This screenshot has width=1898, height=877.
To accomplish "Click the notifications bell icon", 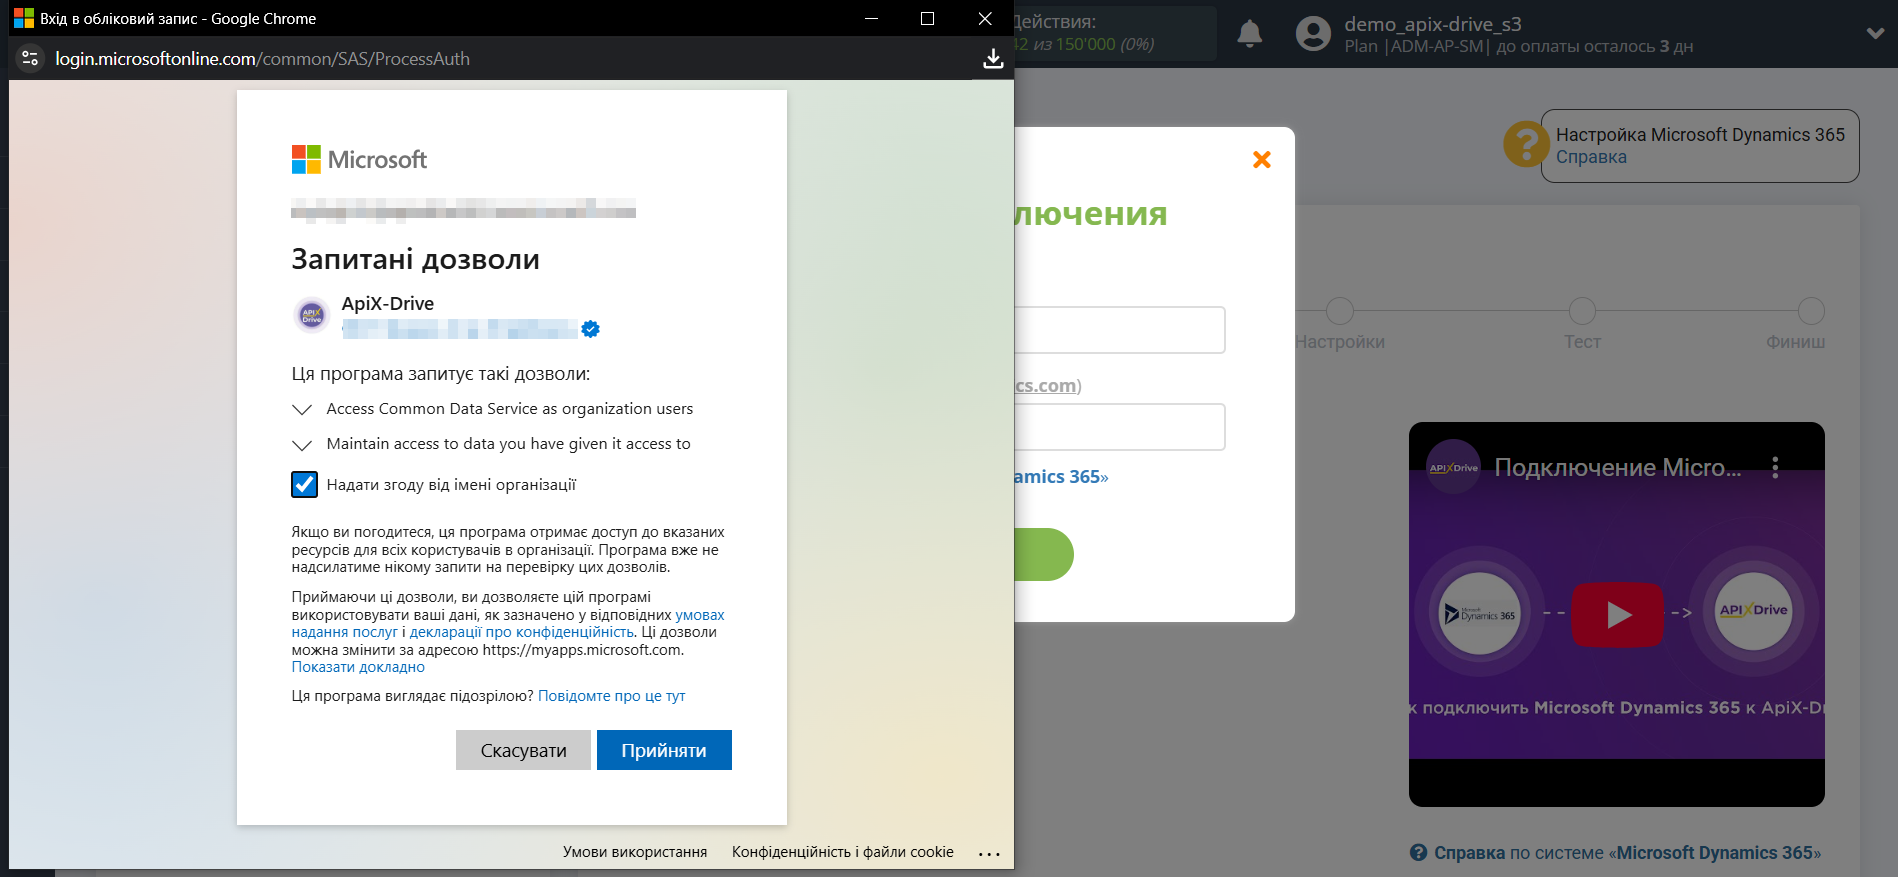I will [1250, 34].
